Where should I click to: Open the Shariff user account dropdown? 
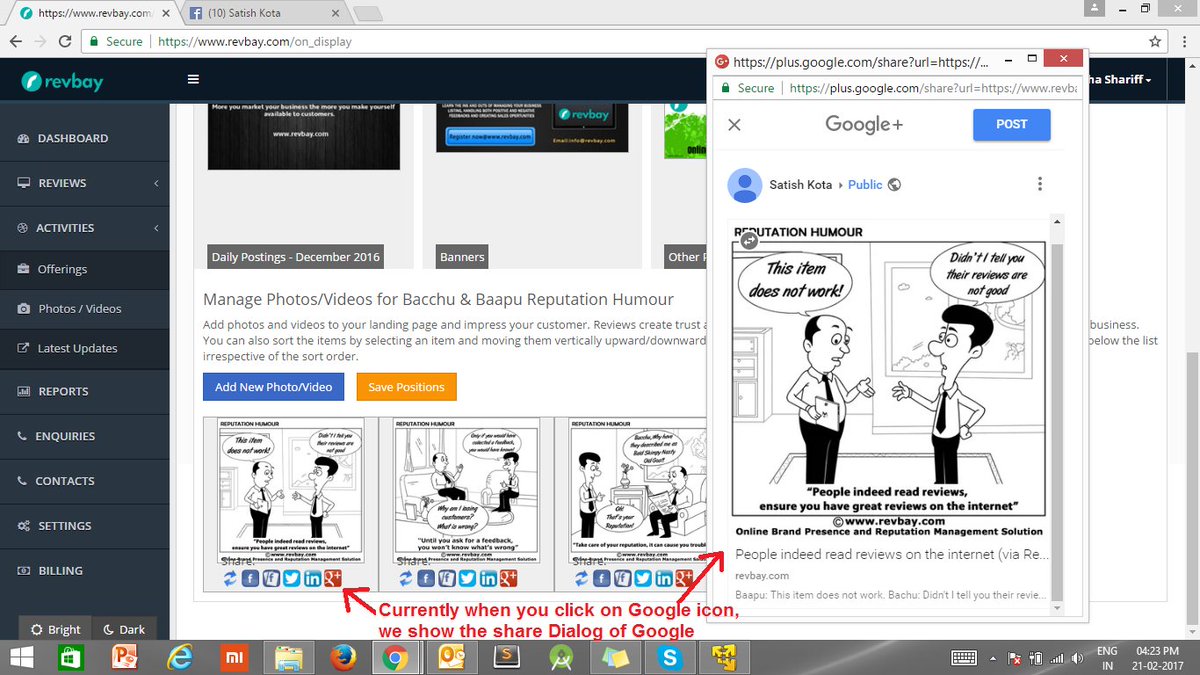pos(1122,80)
